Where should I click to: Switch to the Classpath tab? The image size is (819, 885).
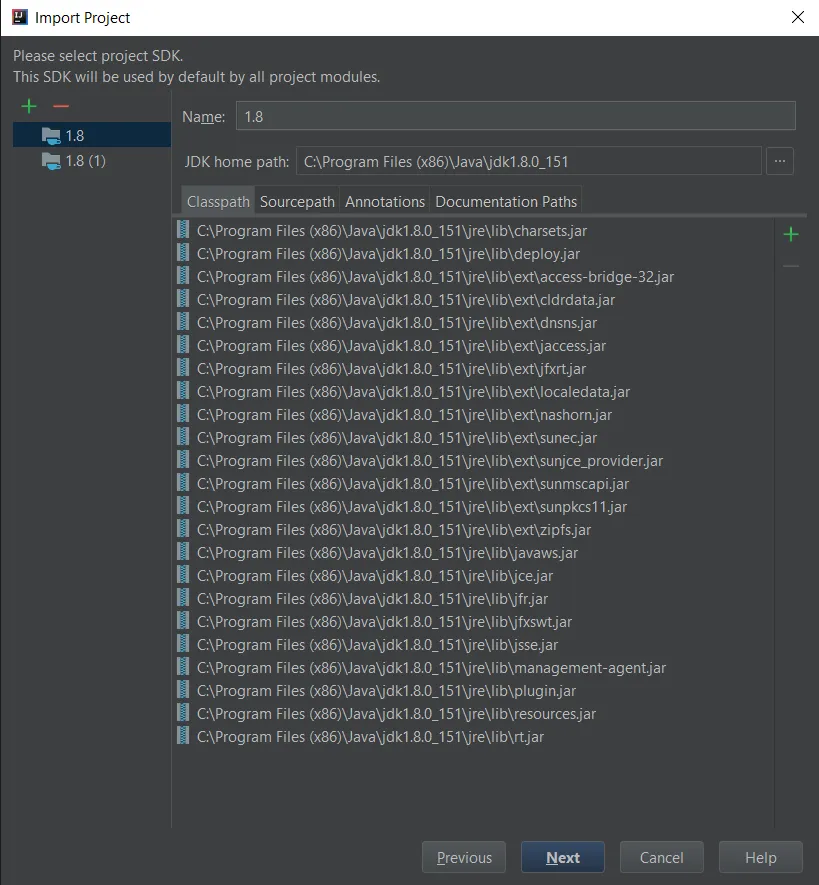pyautogui.click(x=218, y=201)
